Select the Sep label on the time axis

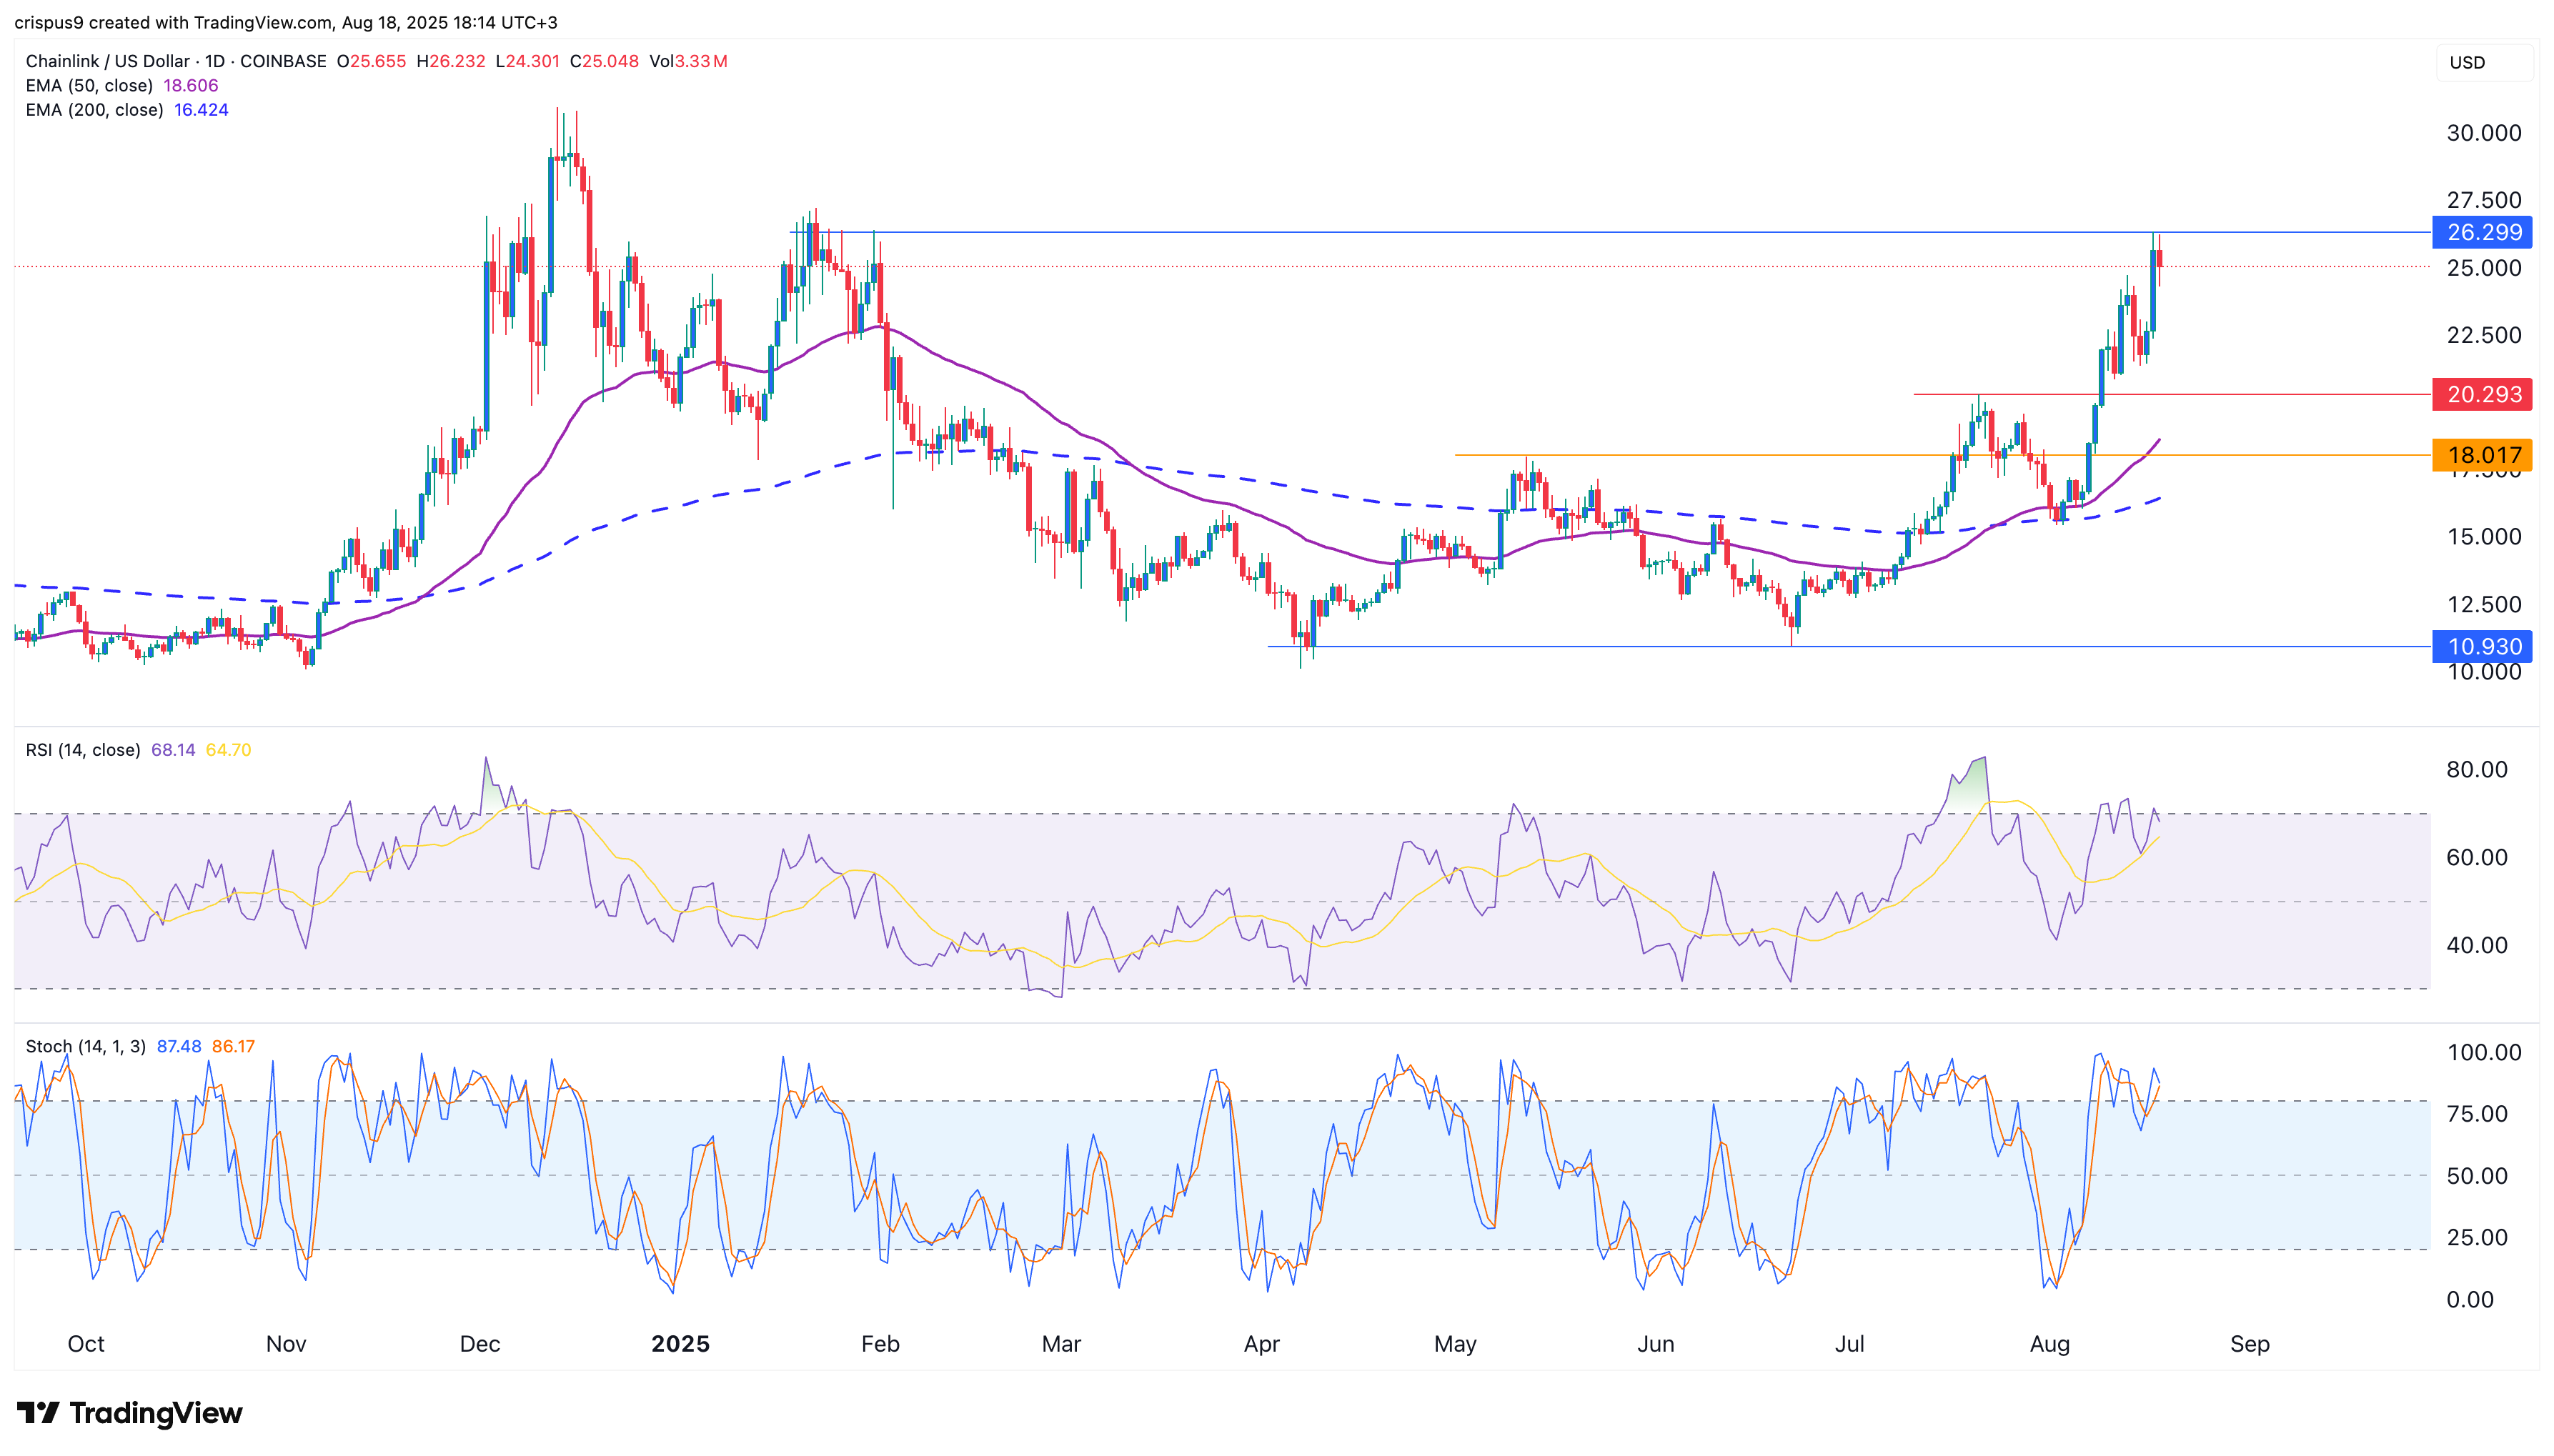coord(2251,1344)
